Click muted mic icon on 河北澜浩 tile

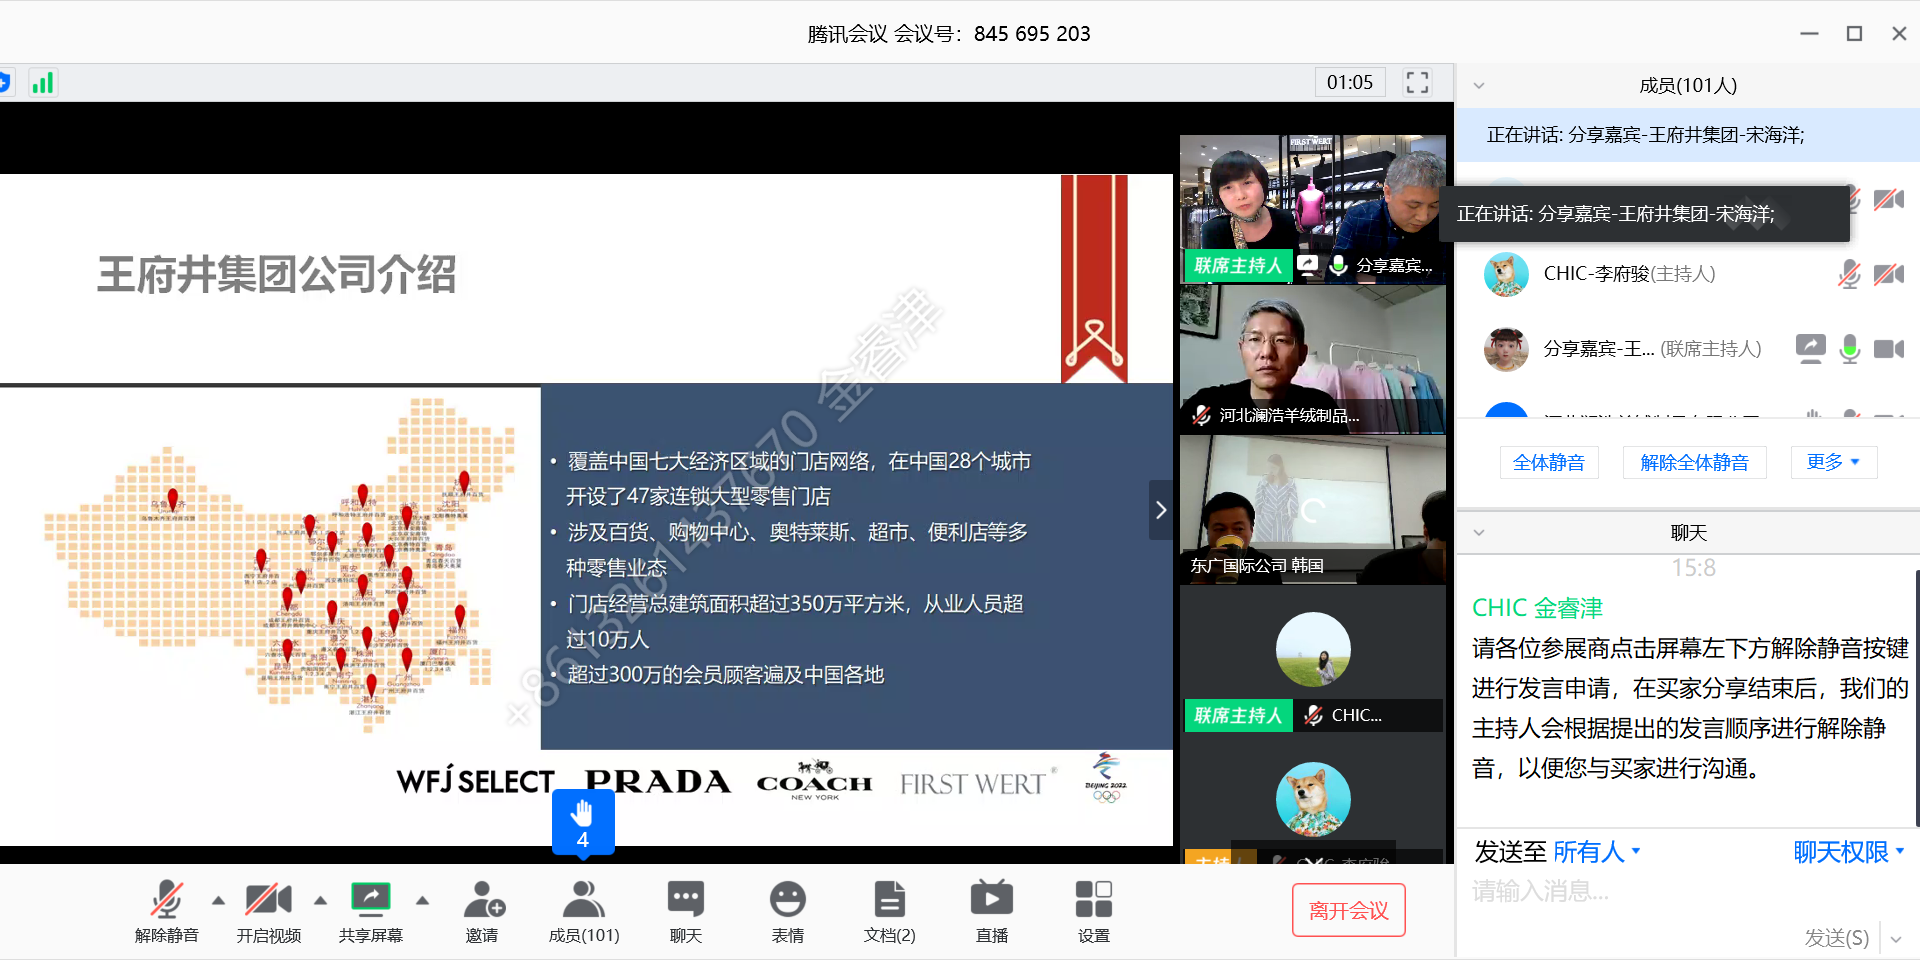click(1201, 415)
